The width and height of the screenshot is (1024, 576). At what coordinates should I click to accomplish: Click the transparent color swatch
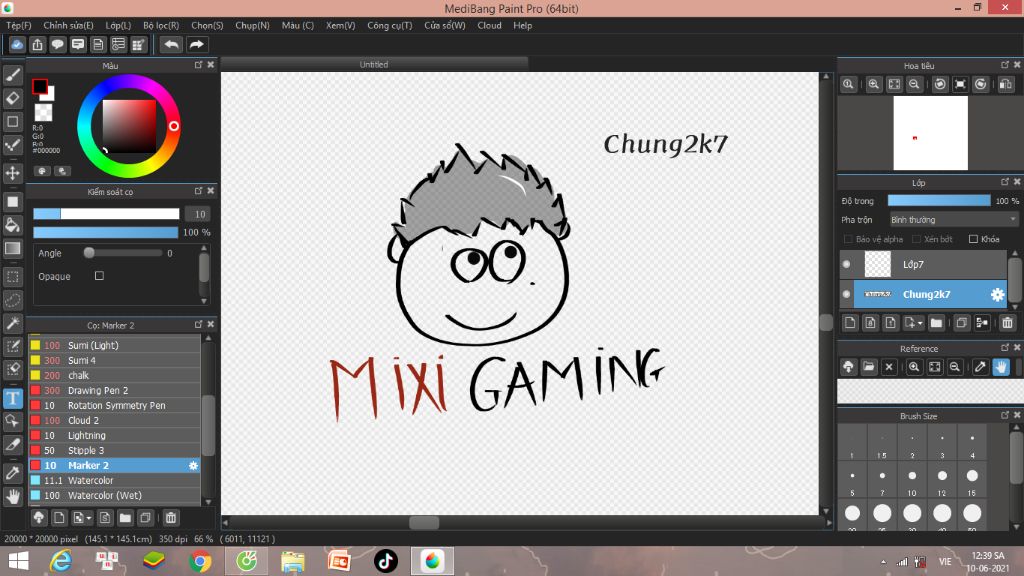(43, 112)
